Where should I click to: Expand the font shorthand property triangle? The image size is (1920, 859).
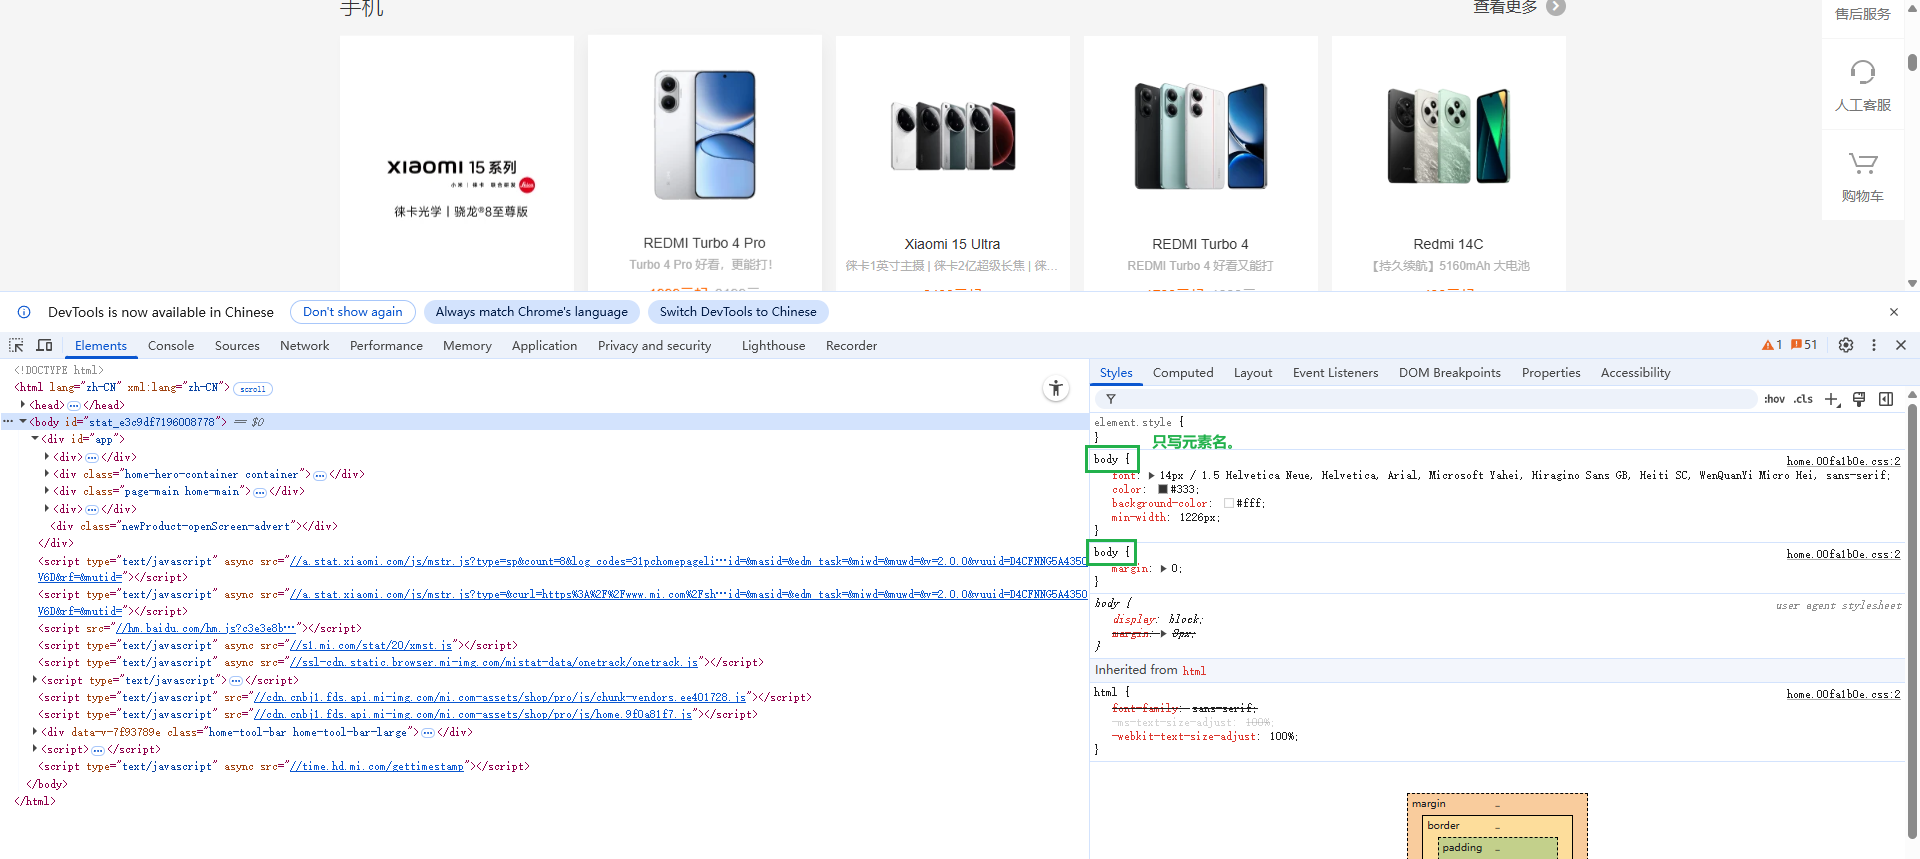click(1152, 476)
